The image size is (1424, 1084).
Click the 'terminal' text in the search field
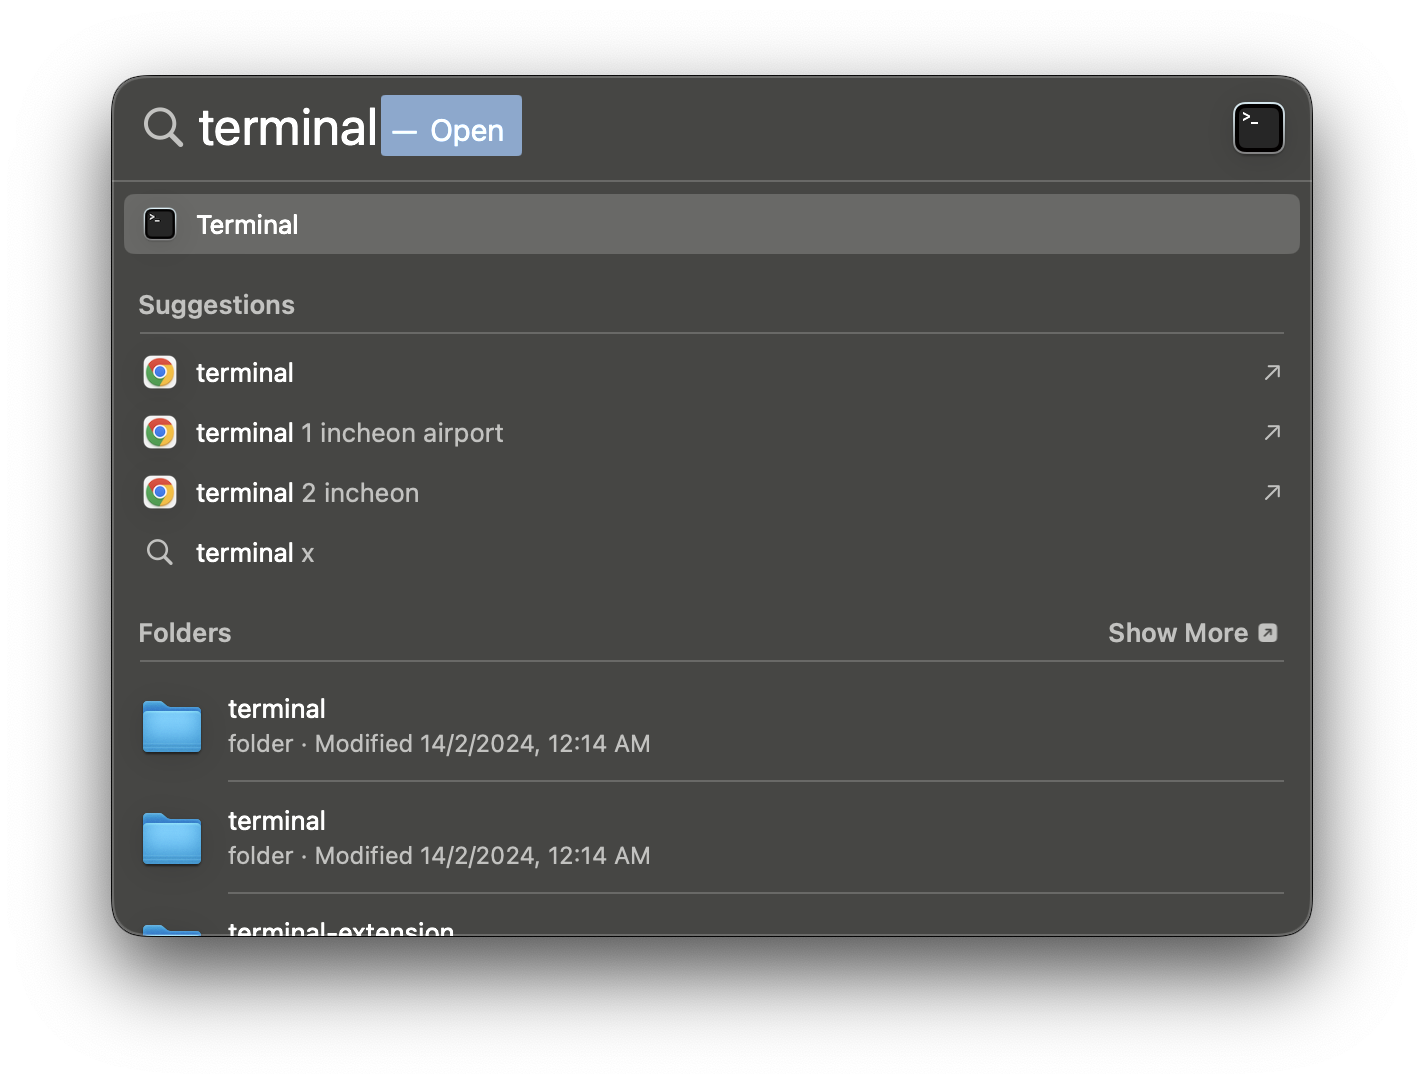coord(288,128)
